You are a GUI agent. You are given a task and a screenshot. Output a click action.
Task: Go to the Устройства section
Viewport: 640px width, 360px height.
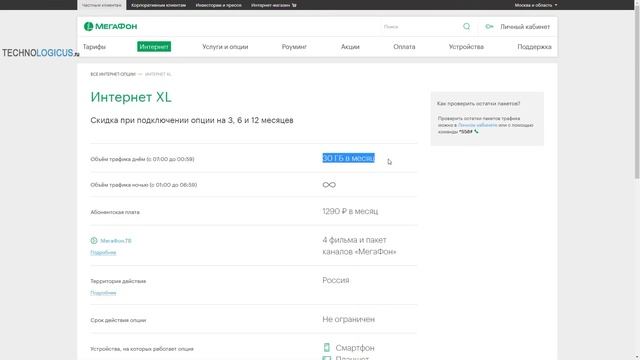point(466,47)
